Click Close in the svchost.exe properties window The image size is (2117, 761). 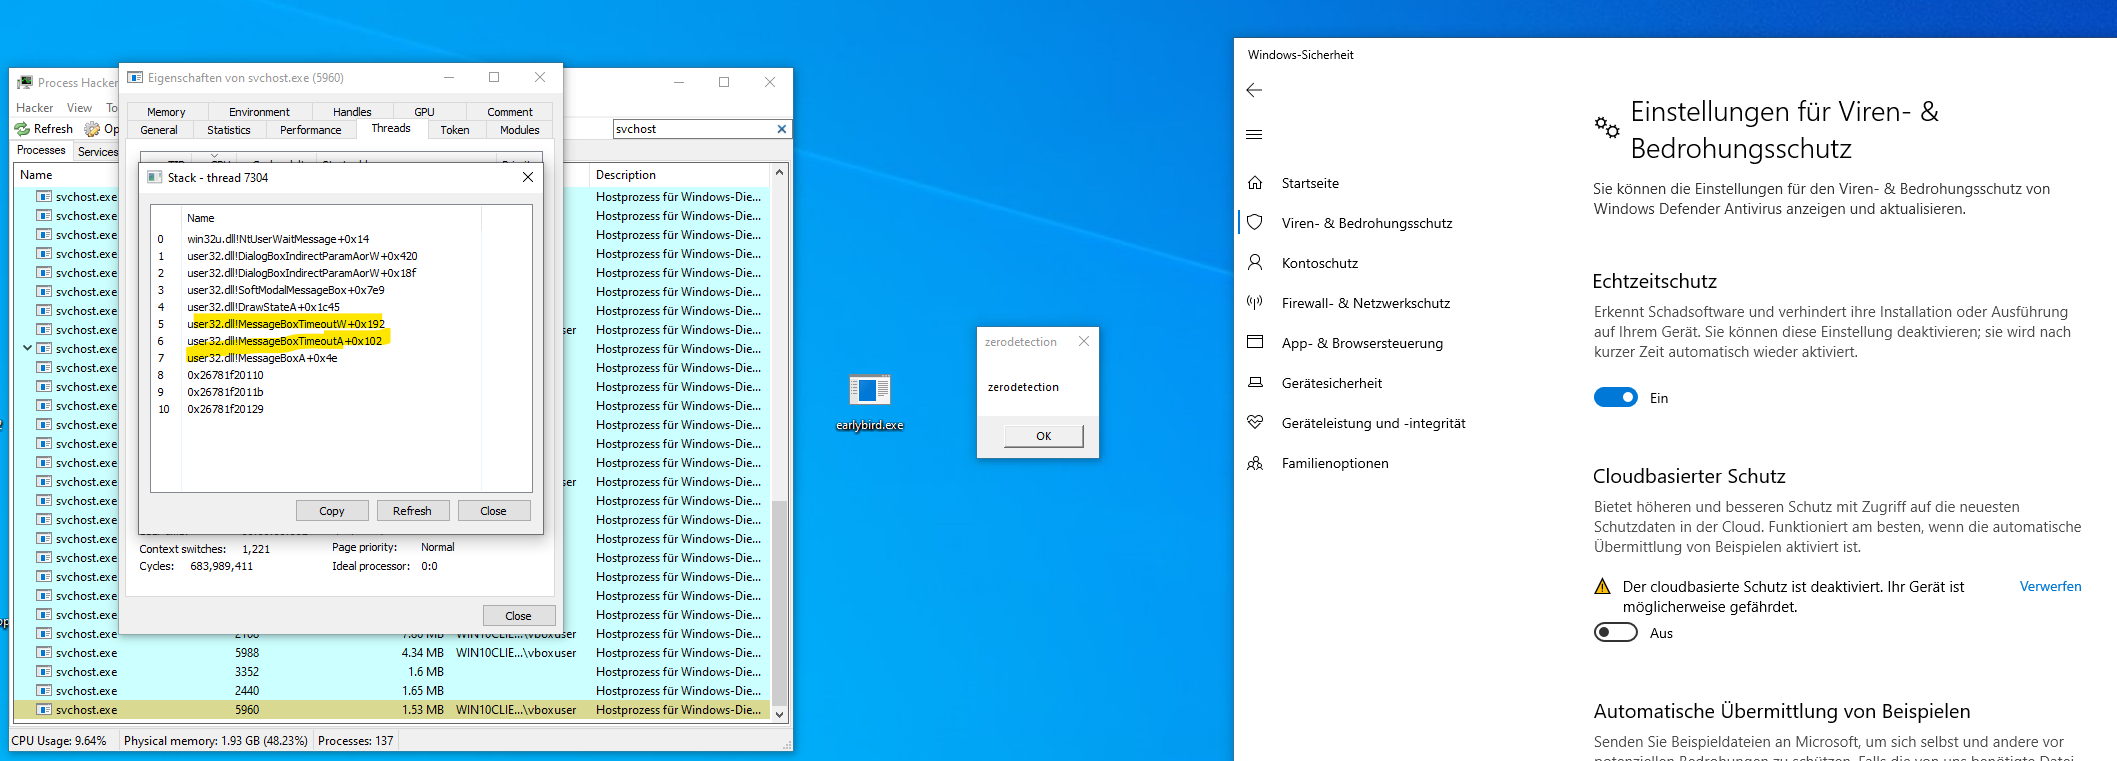(518, 616)
